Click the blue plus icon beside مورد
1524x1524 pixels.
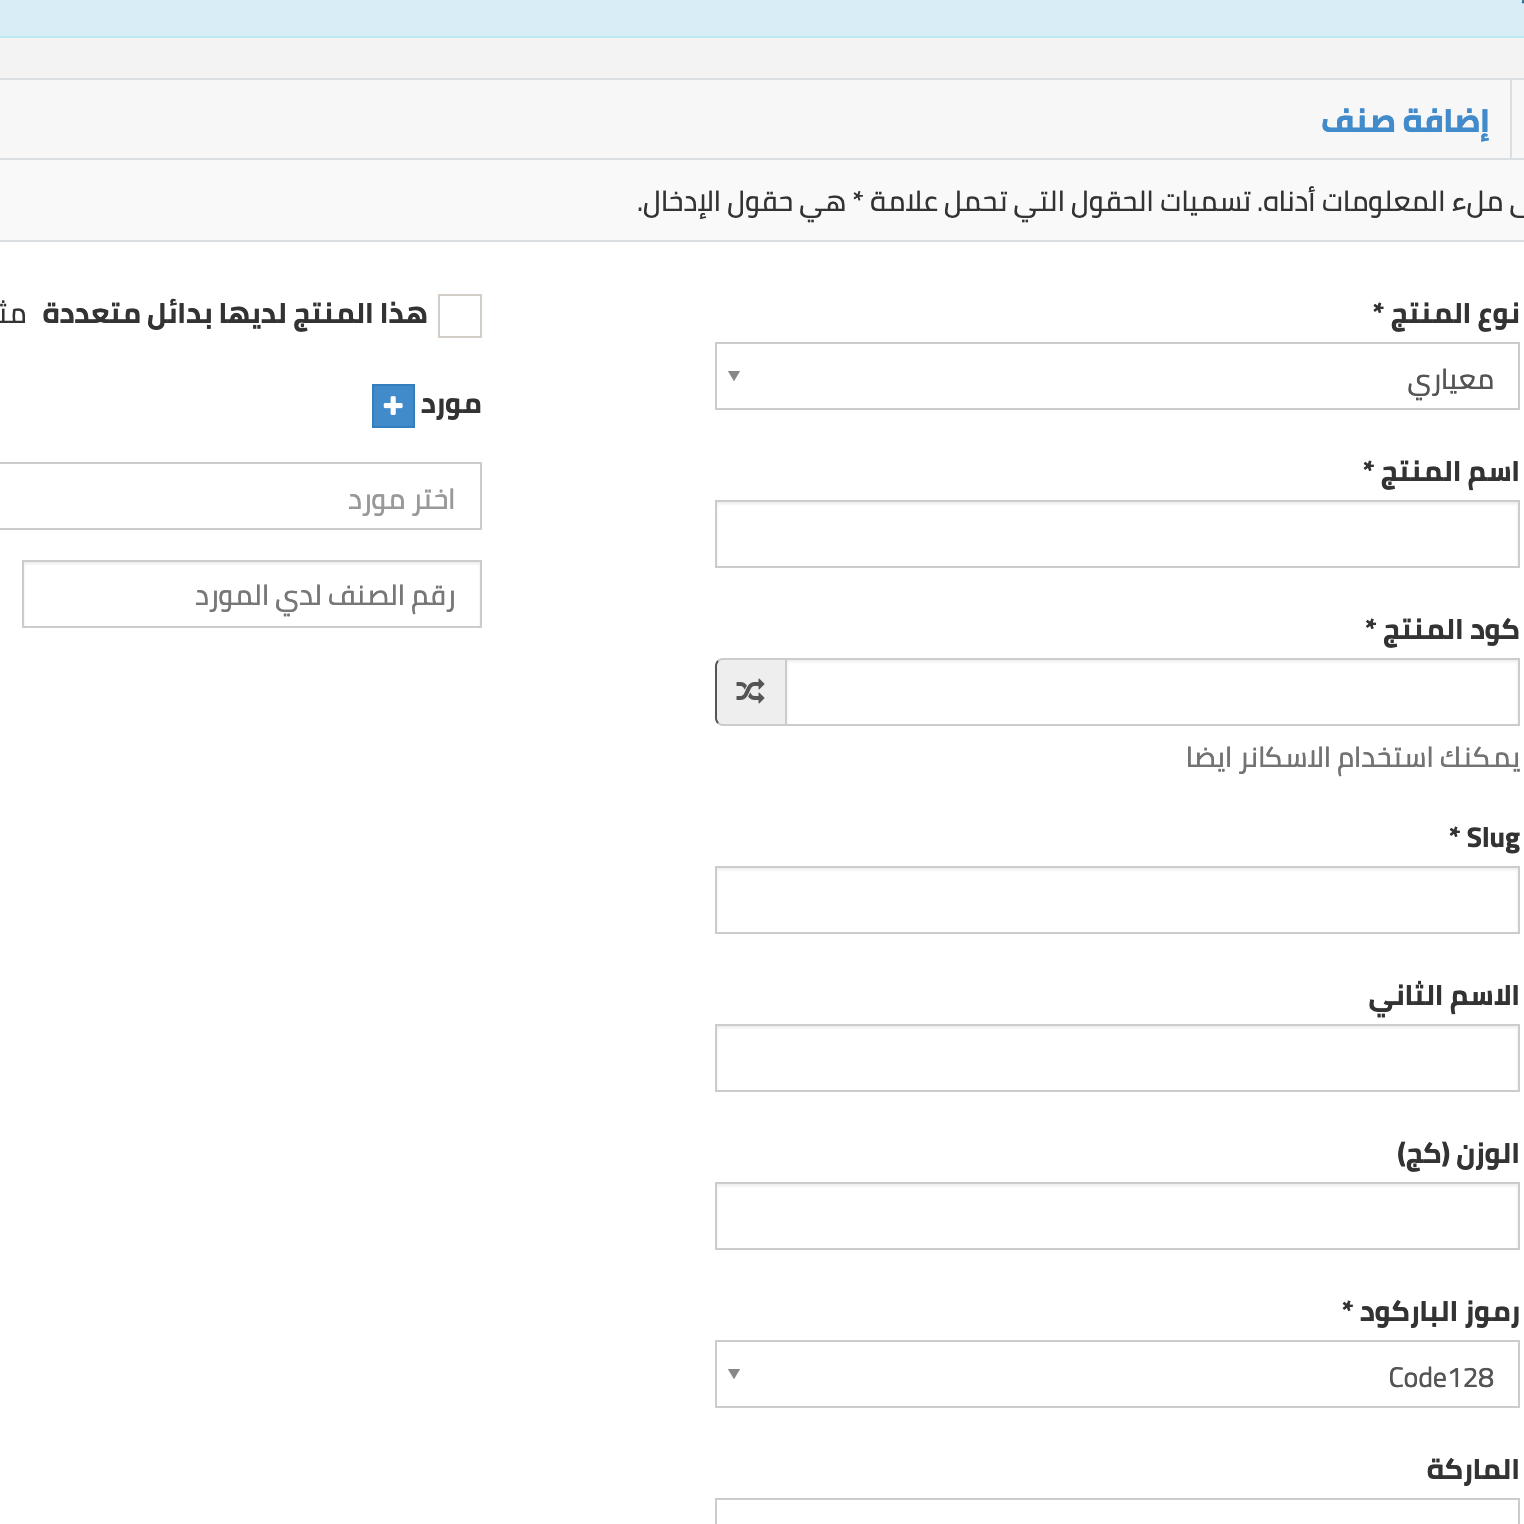(393, 406)
